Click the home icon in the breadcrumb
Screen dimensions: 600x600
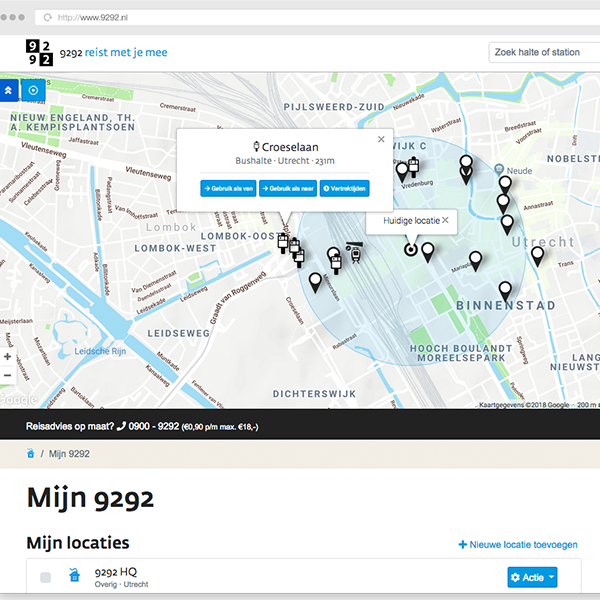(x=31, y=454)
